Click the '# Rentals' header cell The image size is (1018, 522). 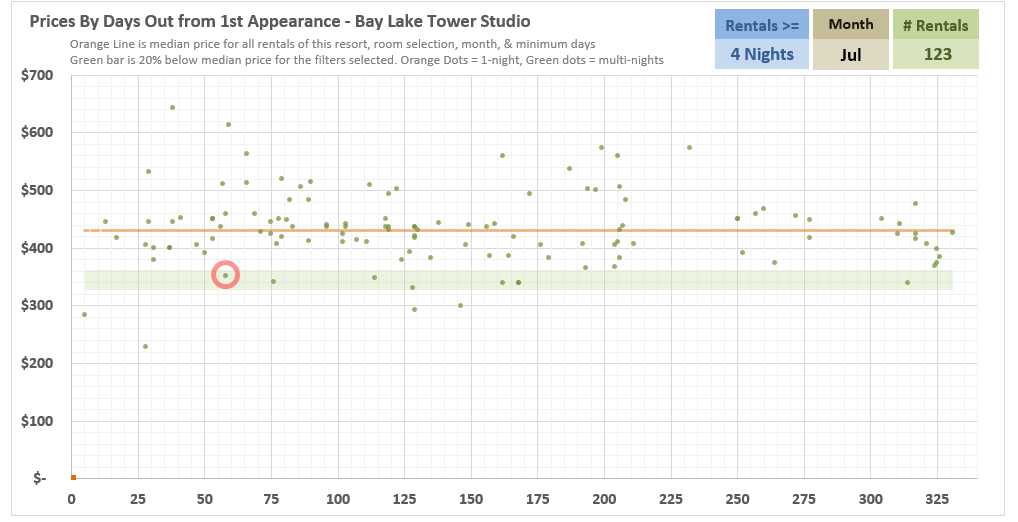click(x=937, y=25)
